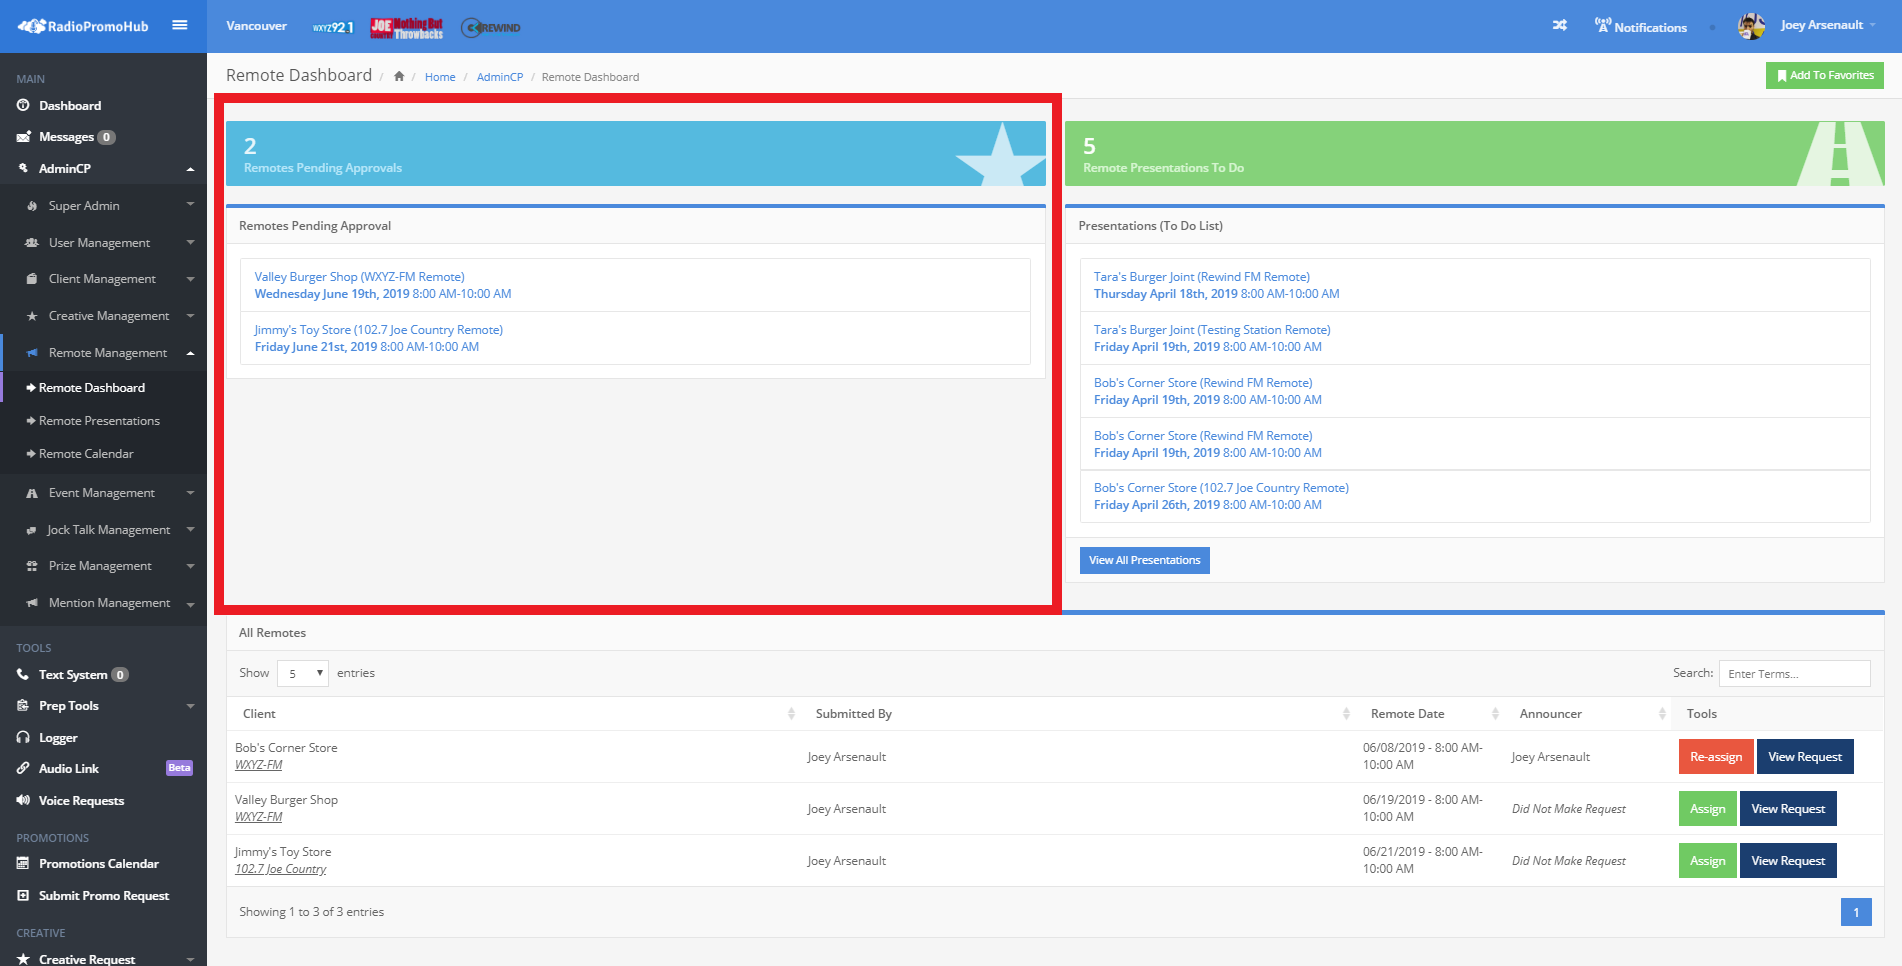The image size is (1902, 966).
Task: Select the Rewind station logo
Action: pos(491,28)
